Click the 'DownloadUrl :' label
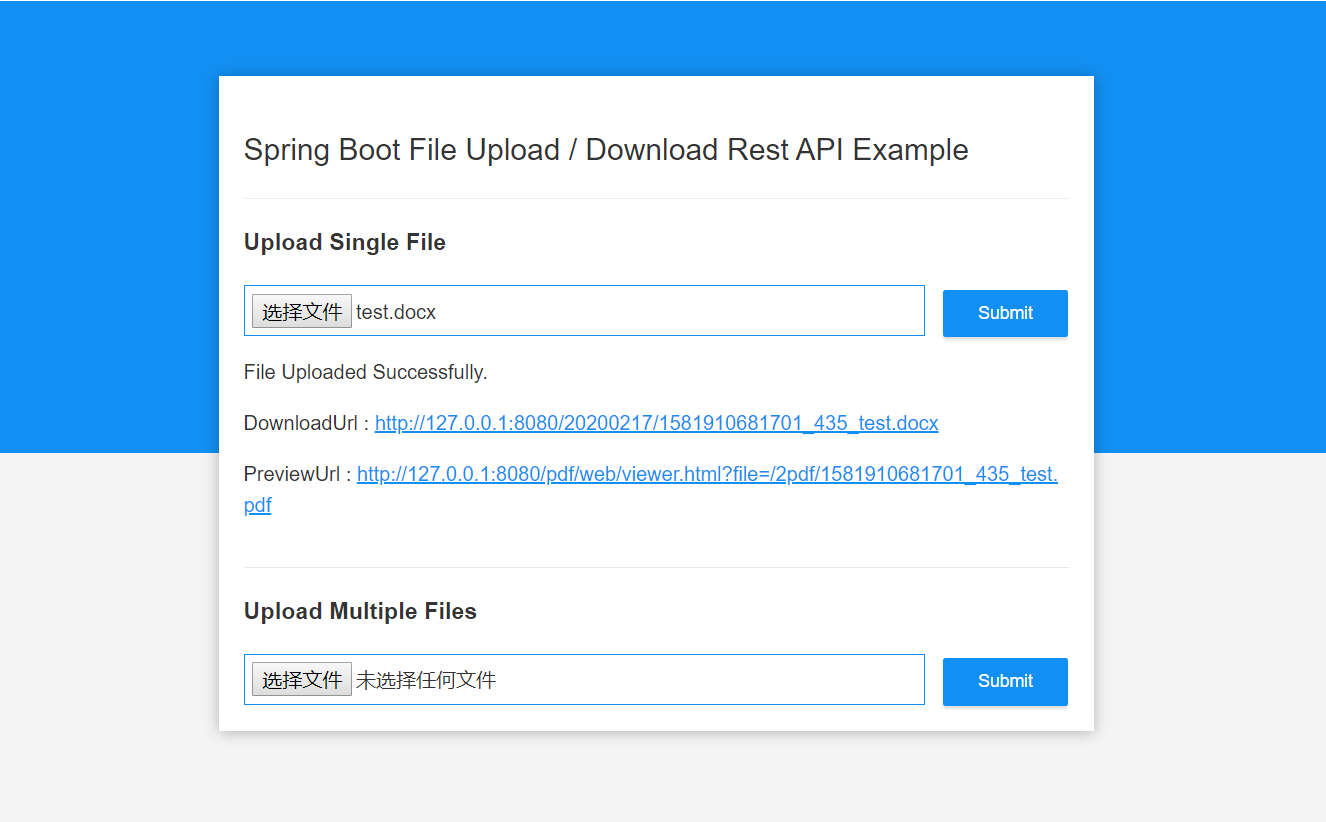The height and width of the screenshot is (822, 1326). coord(306,423)
